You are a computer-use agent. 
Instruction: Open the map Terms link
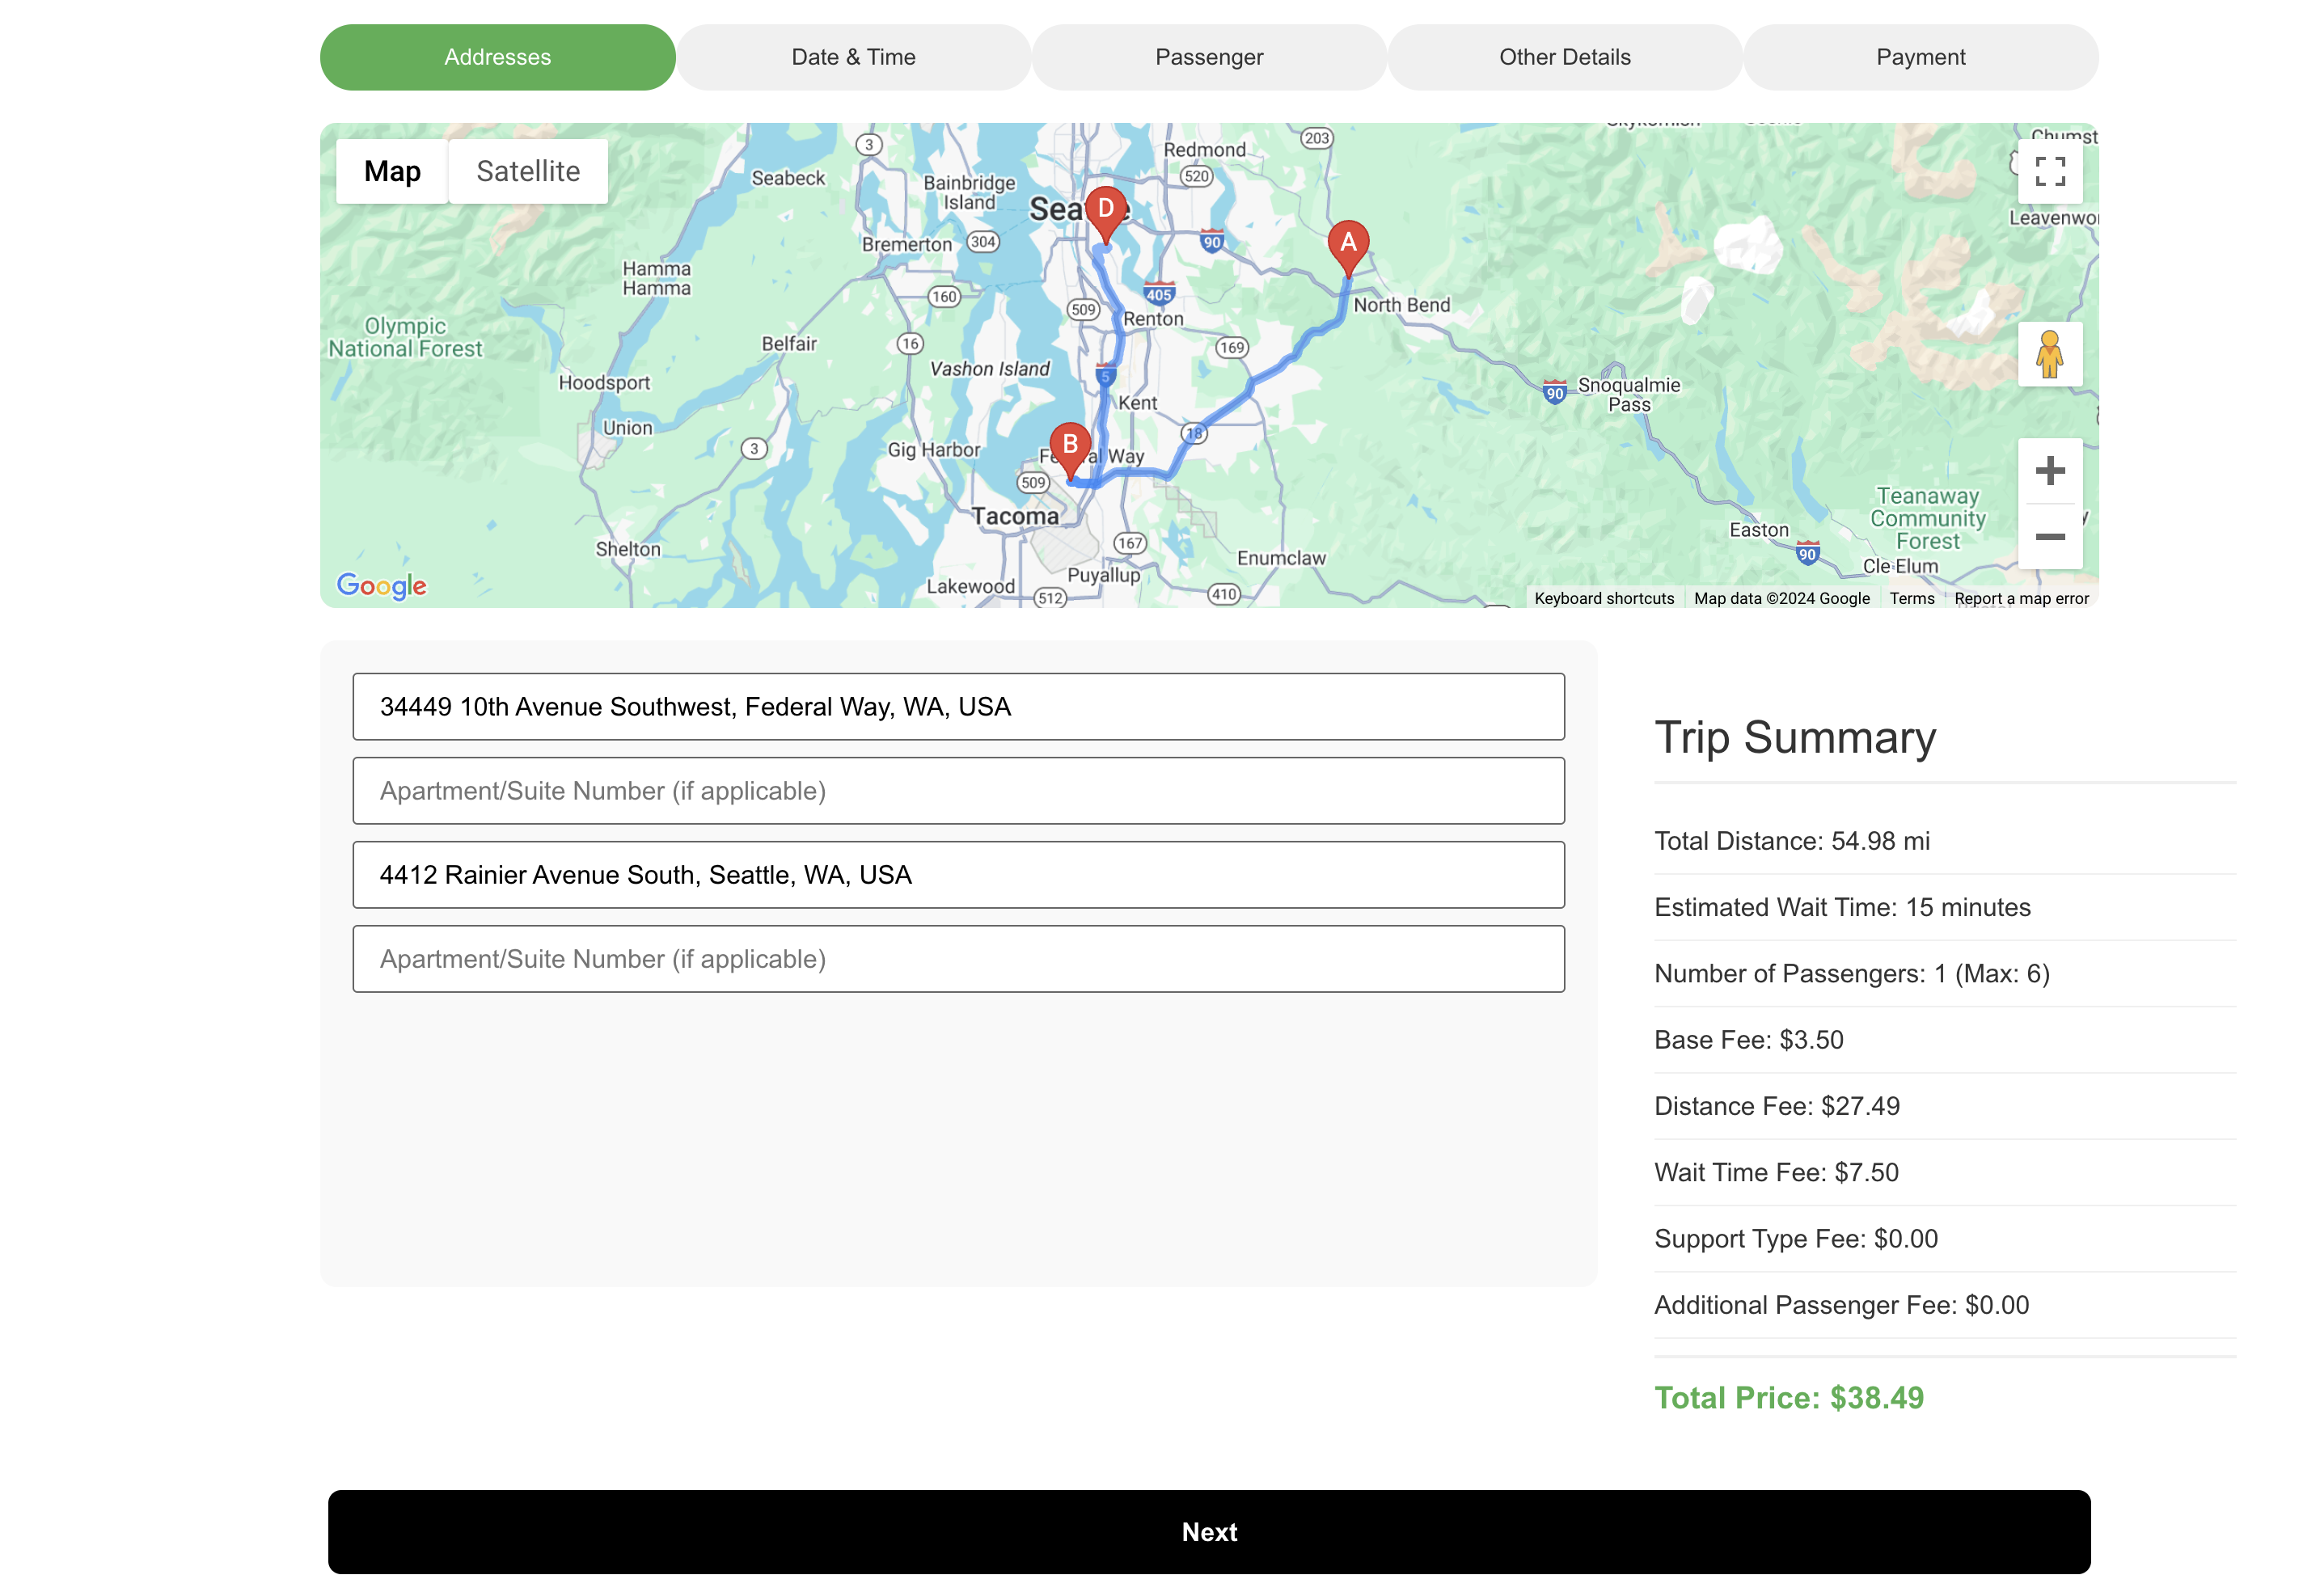1911,598
